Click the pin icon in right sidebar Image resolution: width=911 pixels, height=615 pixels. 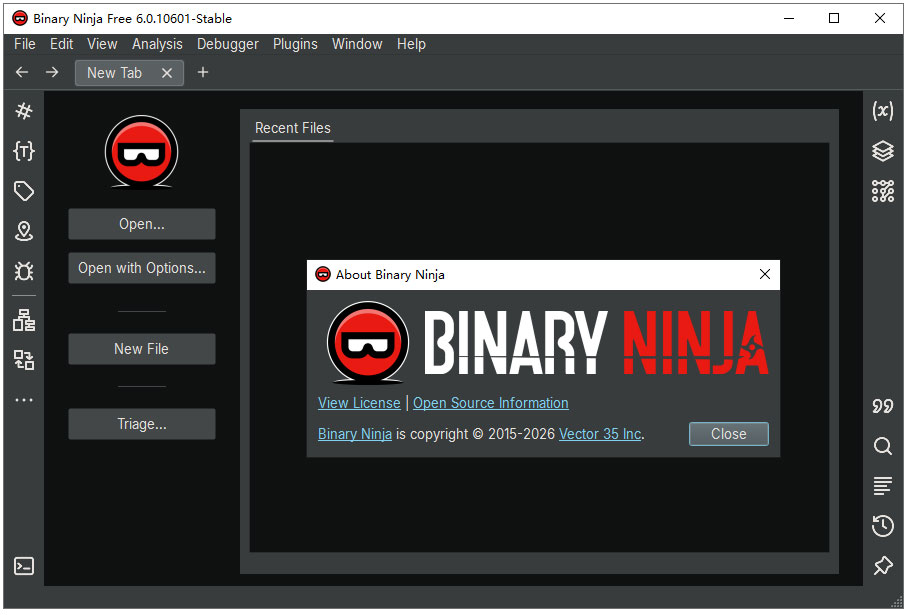[883, 566]
